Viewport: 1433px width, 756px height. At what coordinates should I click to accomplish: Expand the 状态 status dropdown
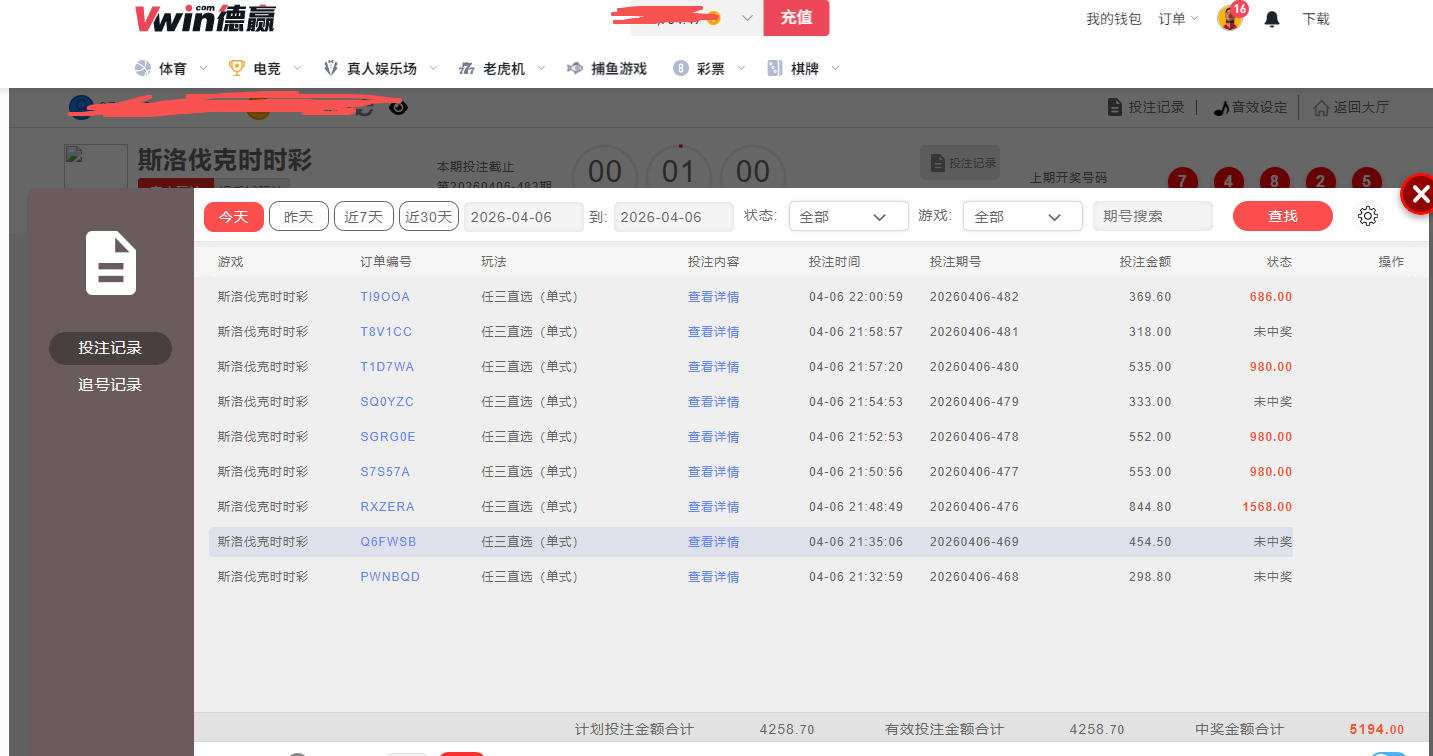click(848, 217)
